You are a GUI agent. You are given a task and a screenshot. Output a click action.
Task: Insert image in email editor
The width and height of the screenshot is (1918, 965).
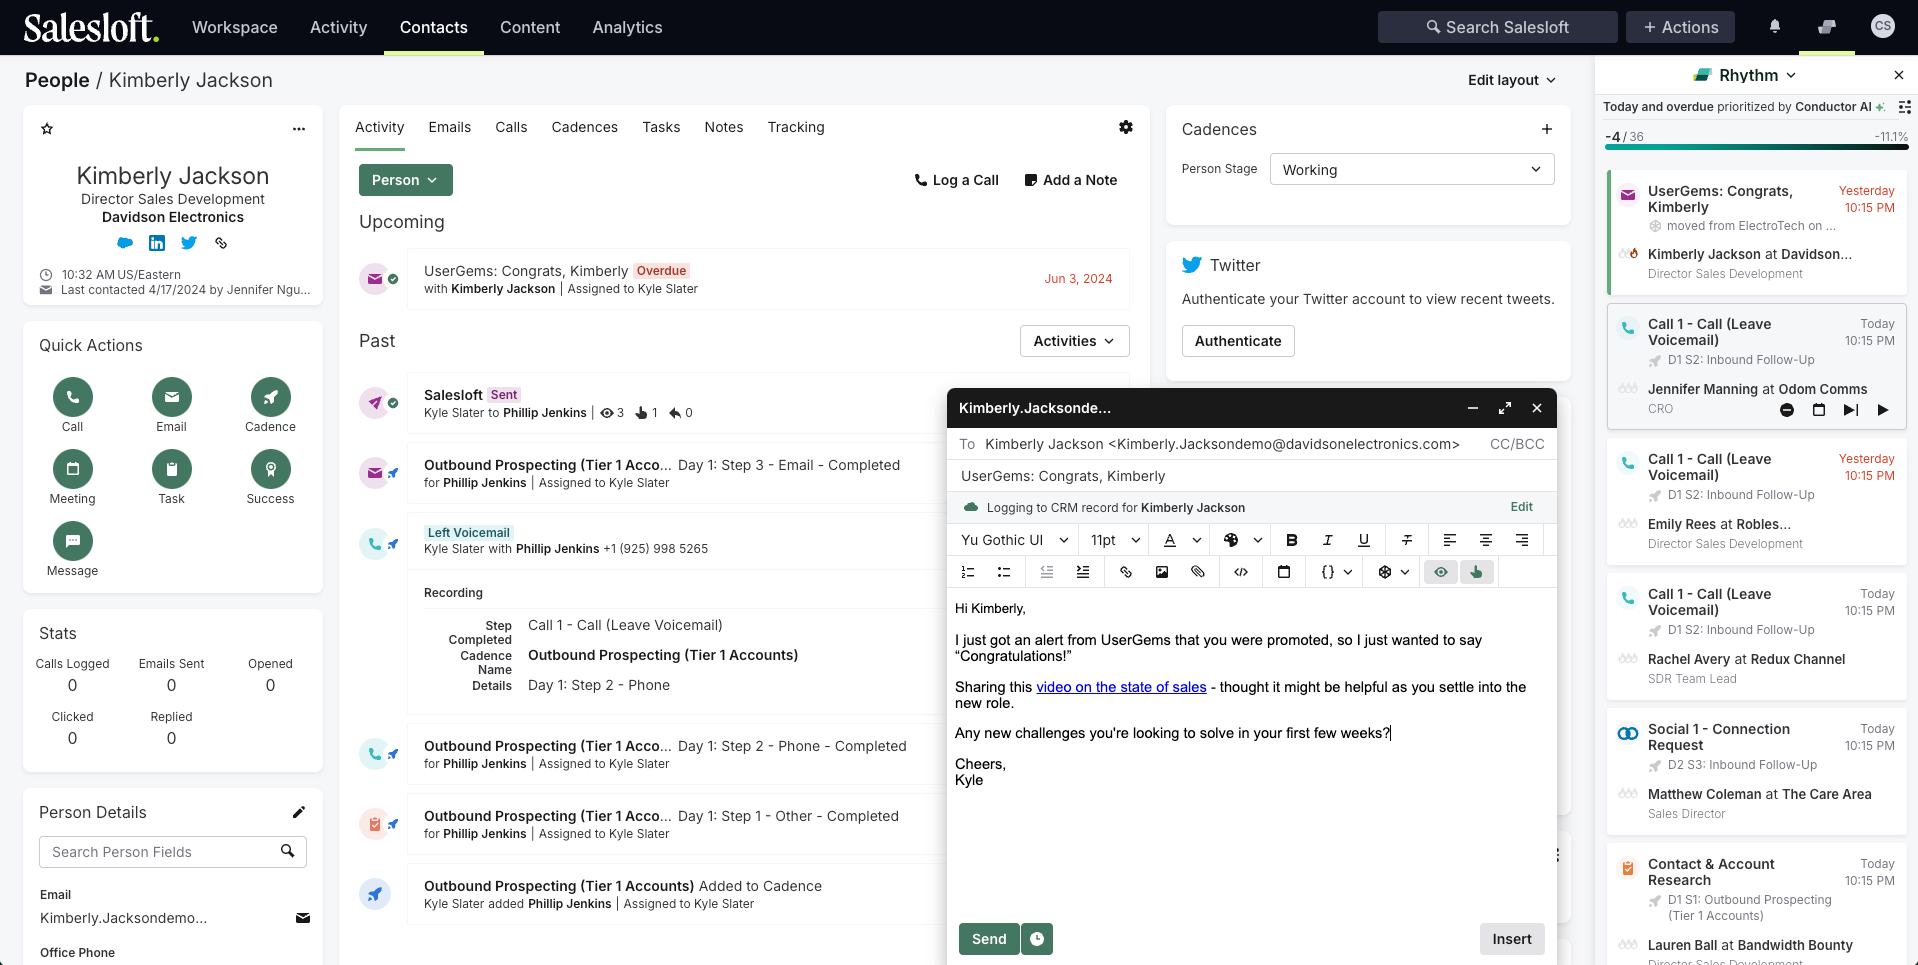click(1162, 572)
